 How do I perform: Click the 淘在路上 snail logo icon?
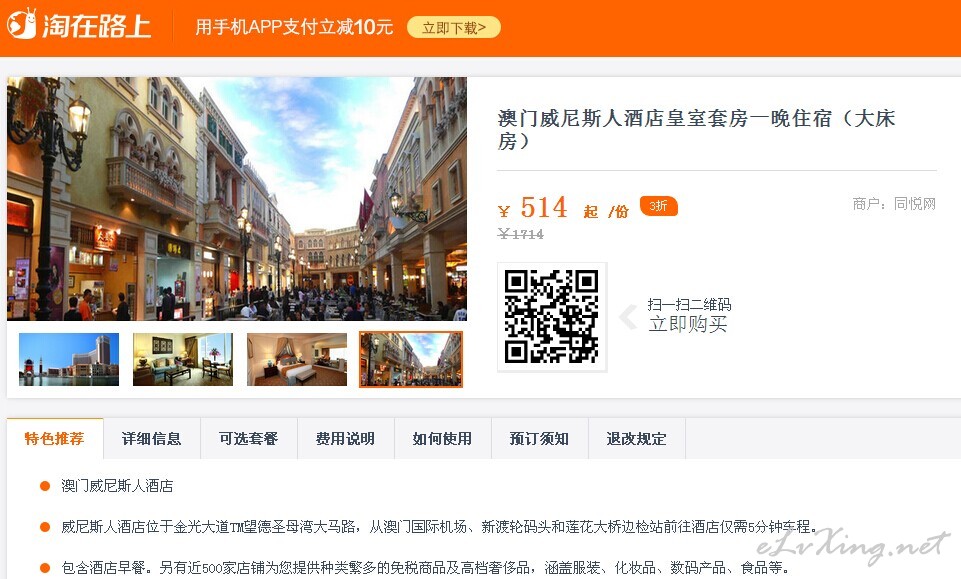(22, 25)
